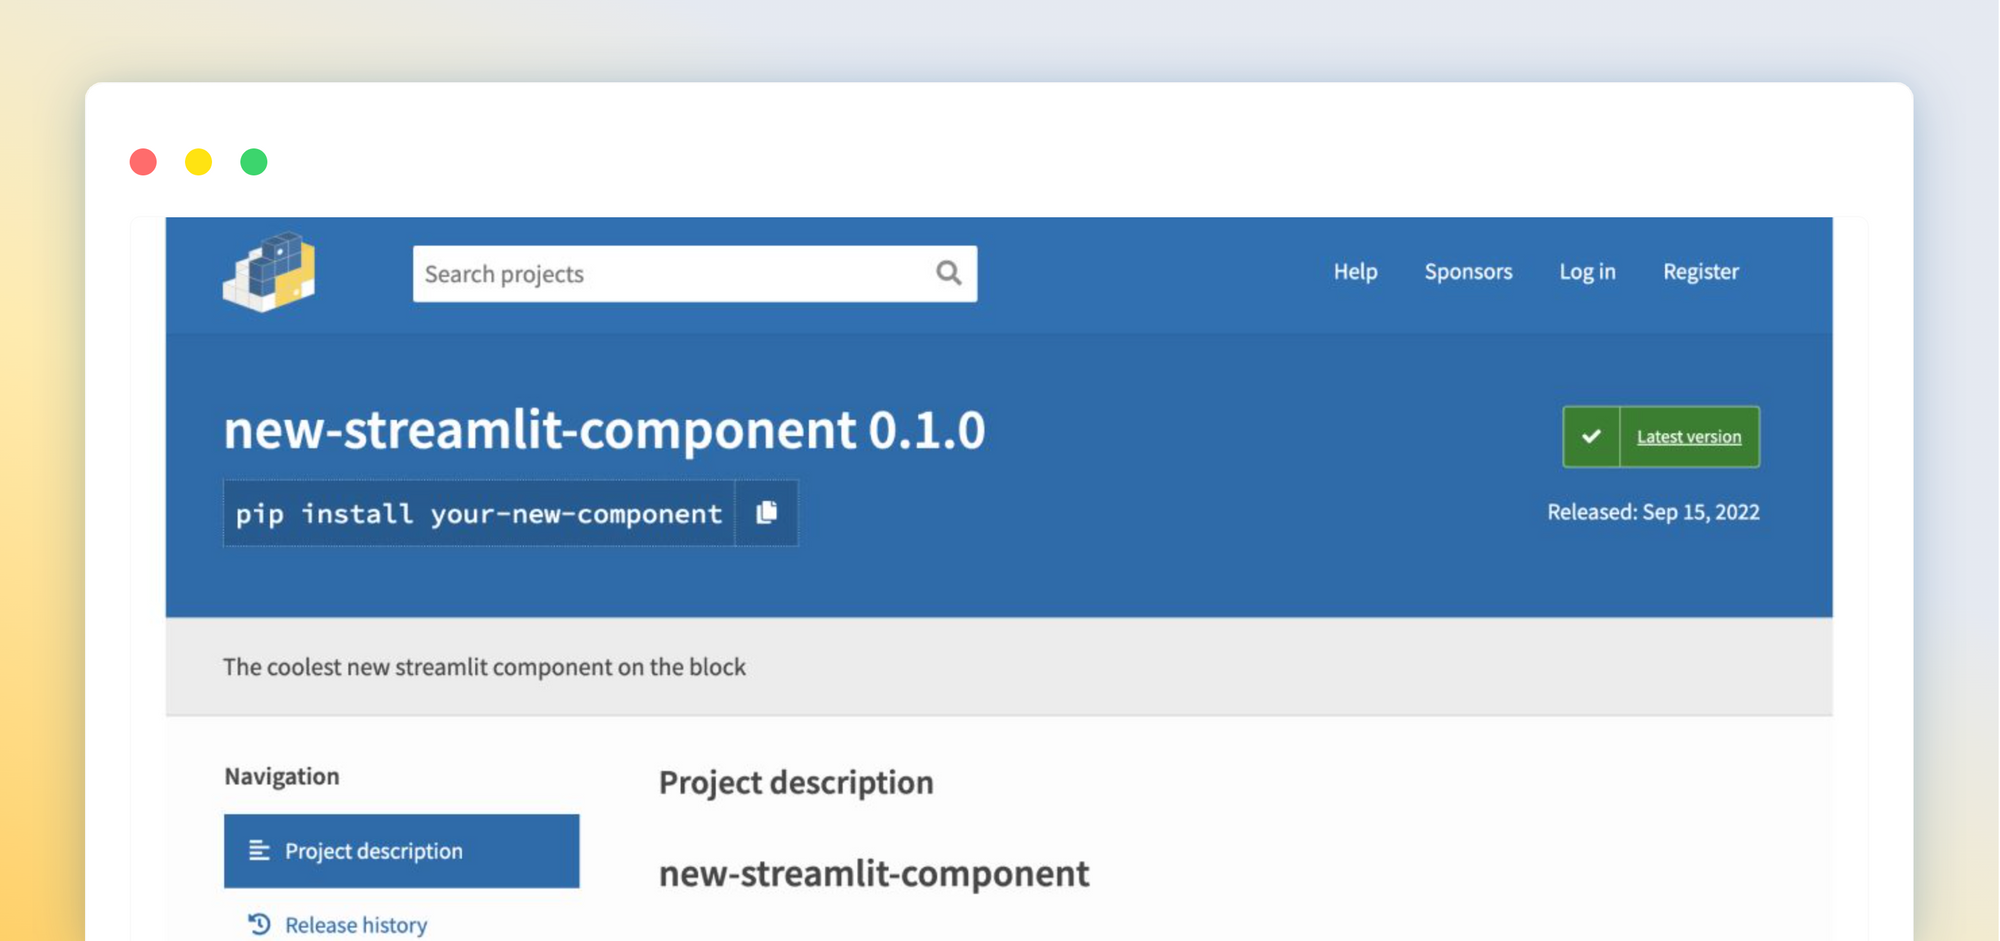
Task: Click the yellow traffic light window button
Action: [x=198, y=161]
